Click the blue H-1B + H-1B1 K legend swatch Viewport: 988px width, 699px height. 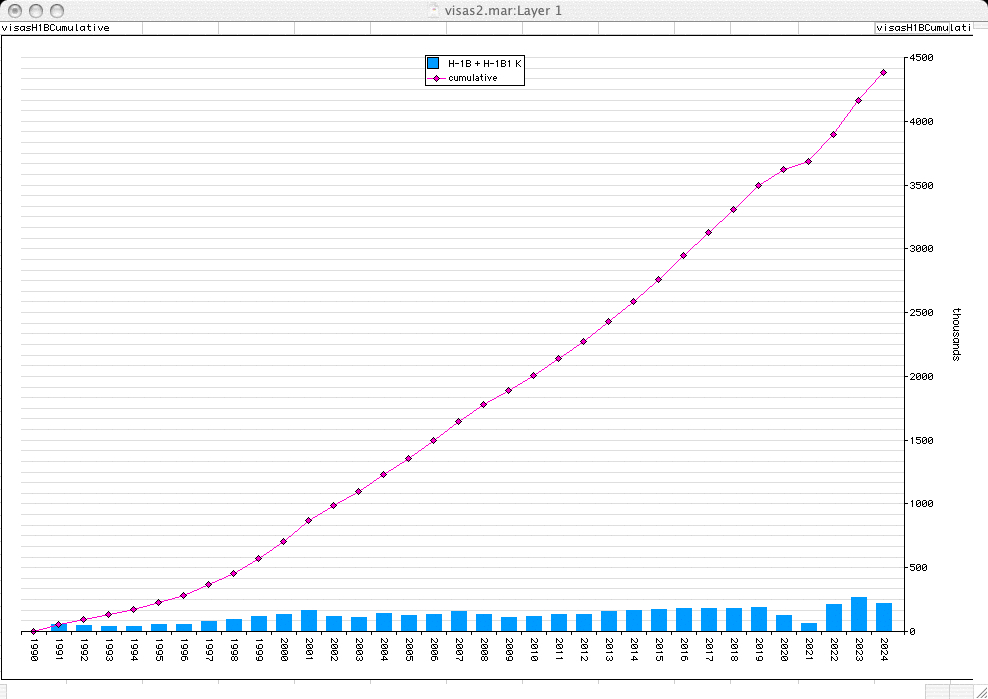pos(433,63)
